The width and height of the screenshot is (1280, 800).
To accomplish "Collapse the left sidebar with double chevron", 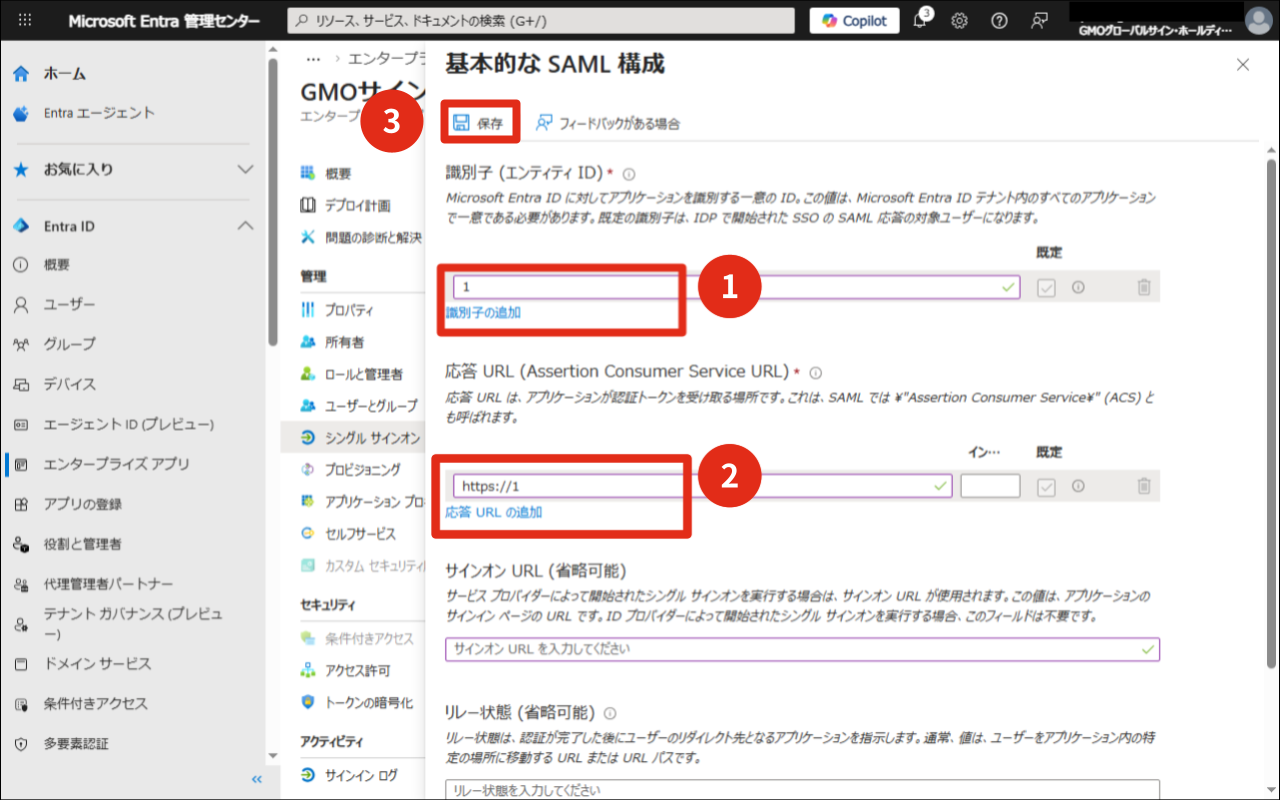I will [256, 779].
